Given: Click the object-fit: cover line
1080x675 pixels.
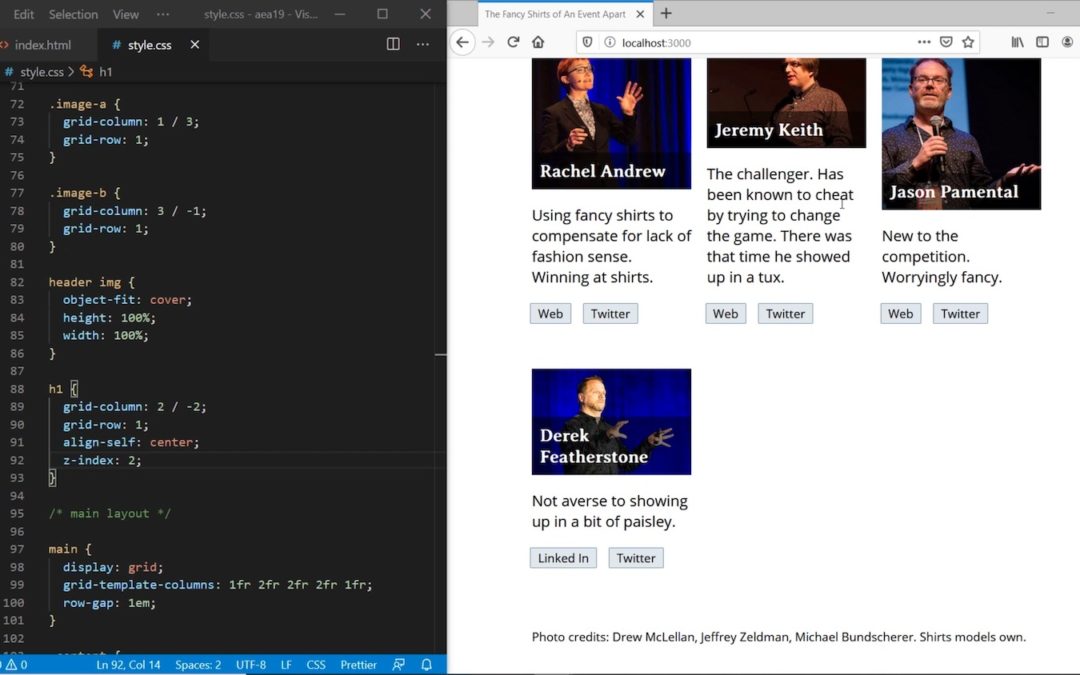Looking at the screenshot, I should [127, 300].
